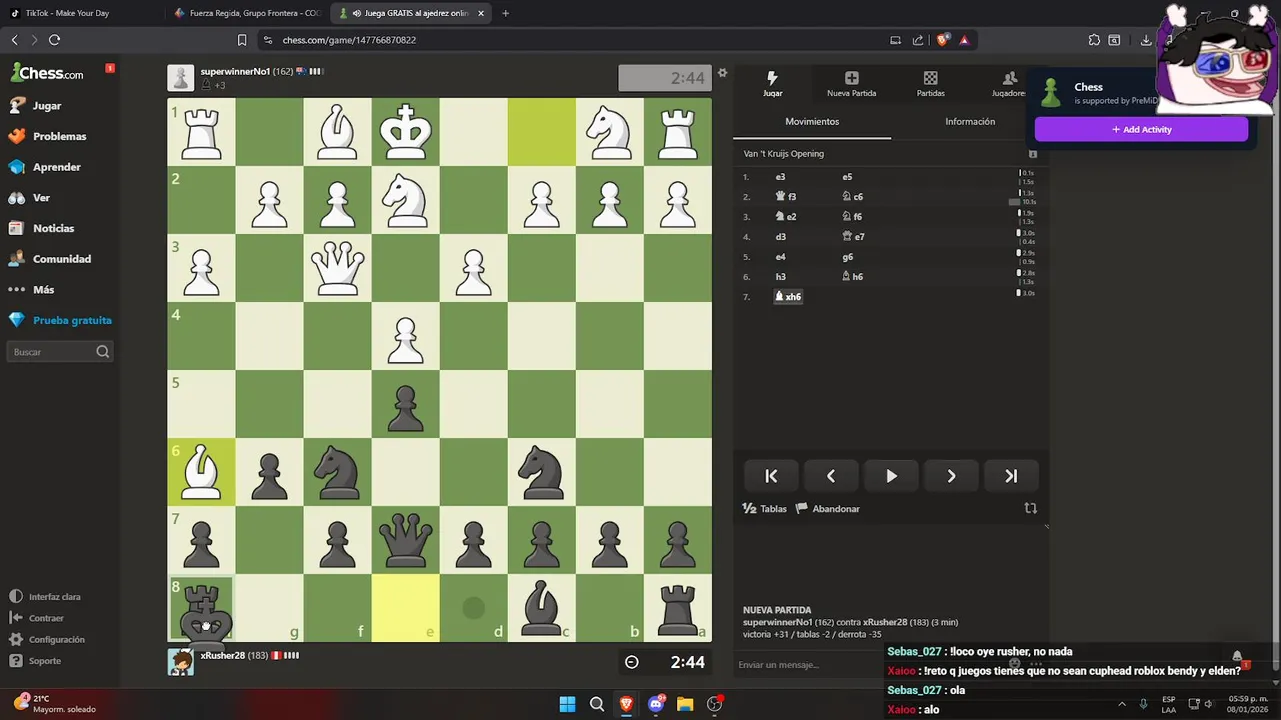Click the opening book icon beside Van 't Kruijs
Screen dimensions: 1281x720
(x=1033, y=154)
